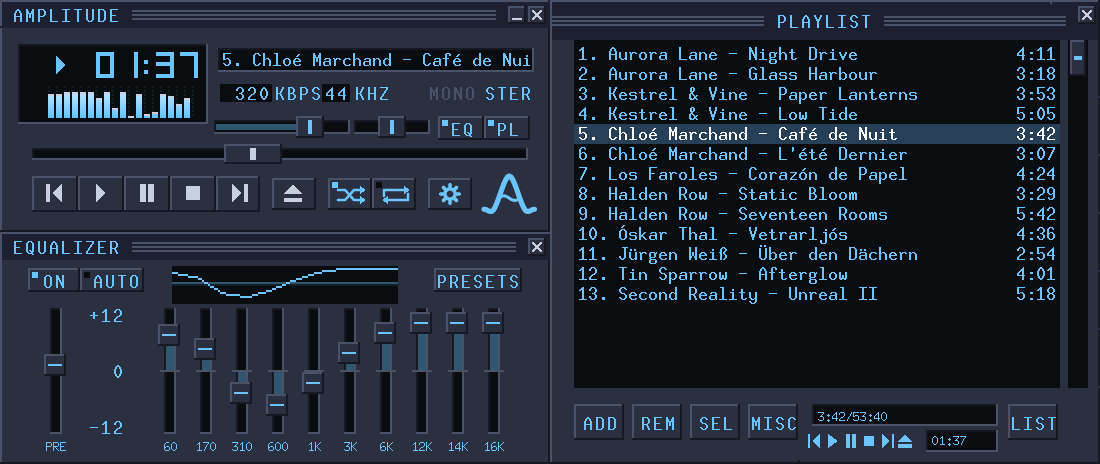Open the playlist SEL menu

pos(716,423)
